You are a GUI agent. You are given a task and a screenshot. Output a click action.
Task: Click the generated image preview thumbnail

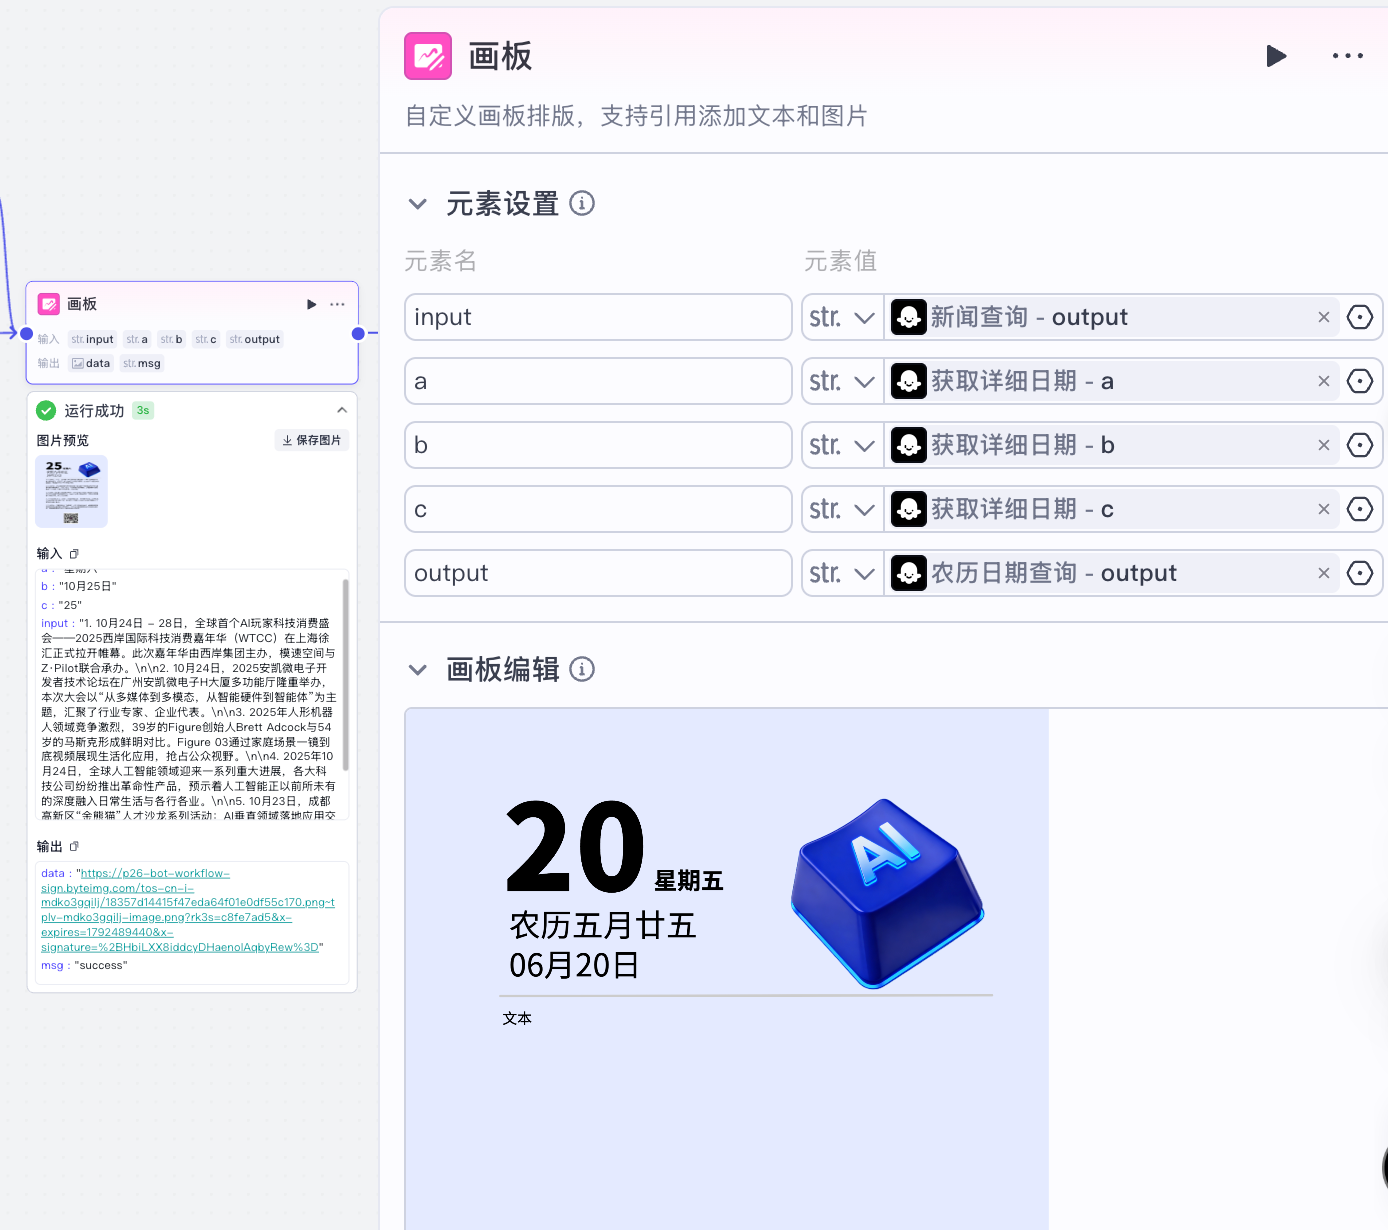72,491
